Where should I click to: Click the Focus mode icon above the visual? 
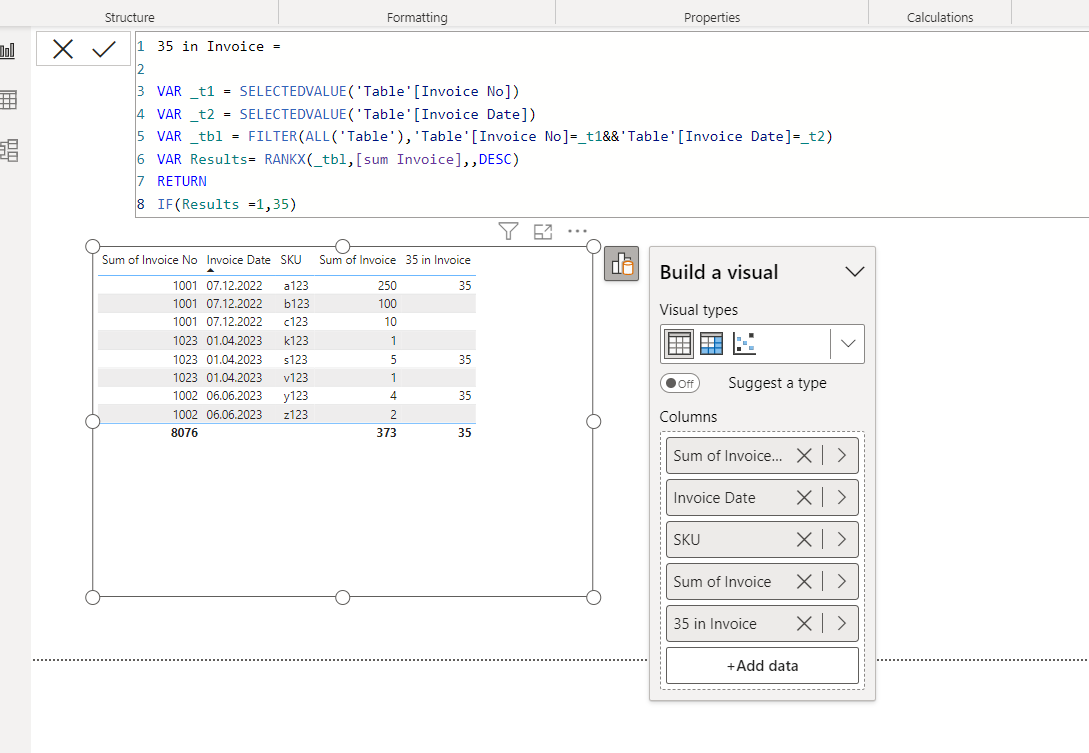coord(542,231)
